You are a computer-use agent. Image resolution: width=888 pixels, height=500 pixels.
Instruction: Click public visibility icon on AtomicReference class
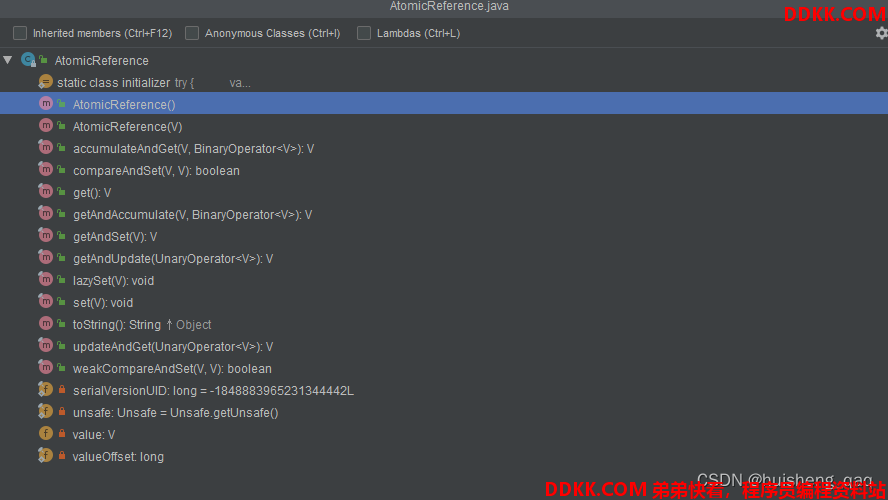pyautogui.click(x=44, y=59)
